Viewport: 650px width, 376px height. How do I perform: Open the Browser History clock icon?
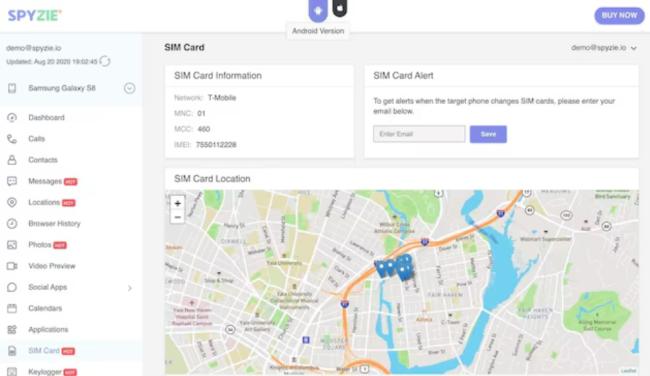click(x=12, y=223)
